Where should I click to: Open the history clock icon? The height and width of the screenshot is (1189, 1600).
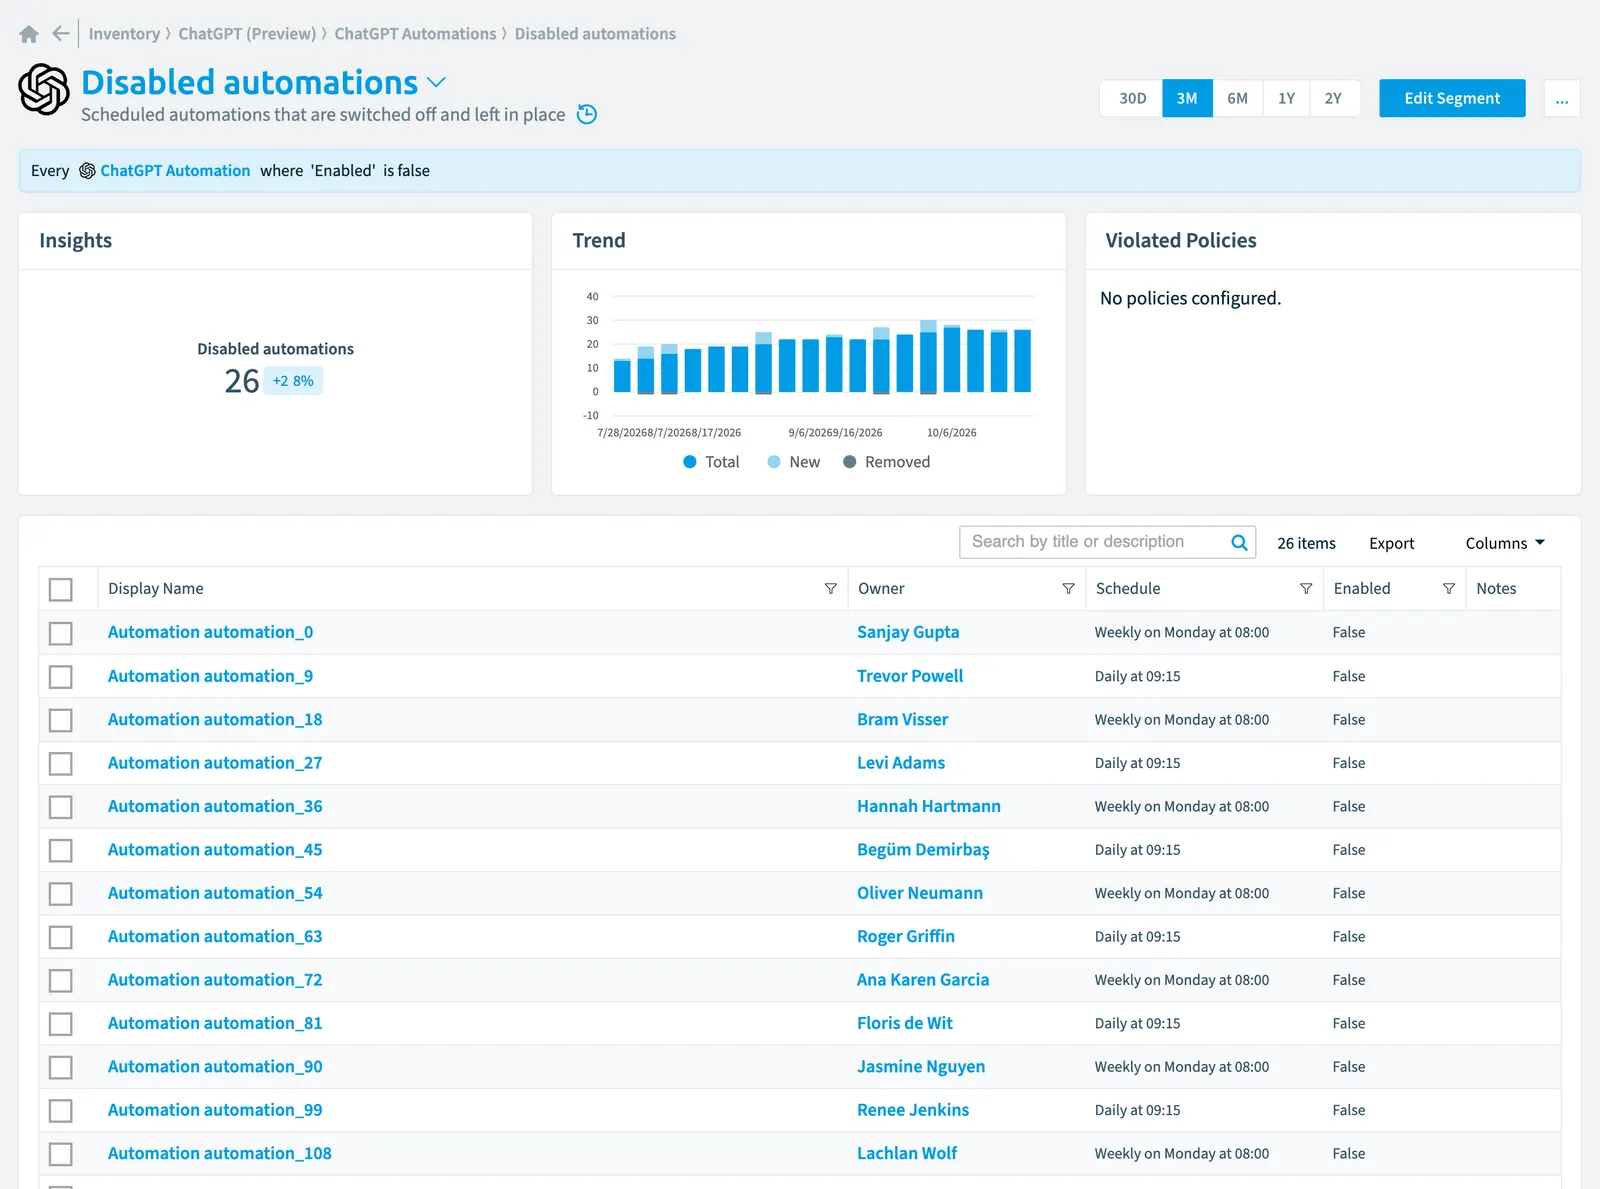[587, 114]
